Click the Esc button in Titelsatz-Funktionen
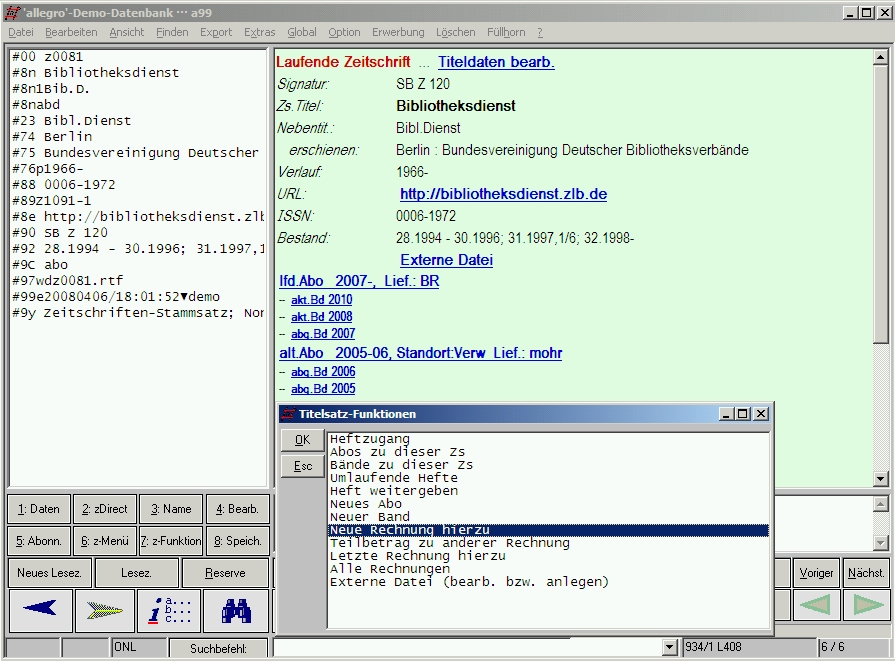 point(303,466)
